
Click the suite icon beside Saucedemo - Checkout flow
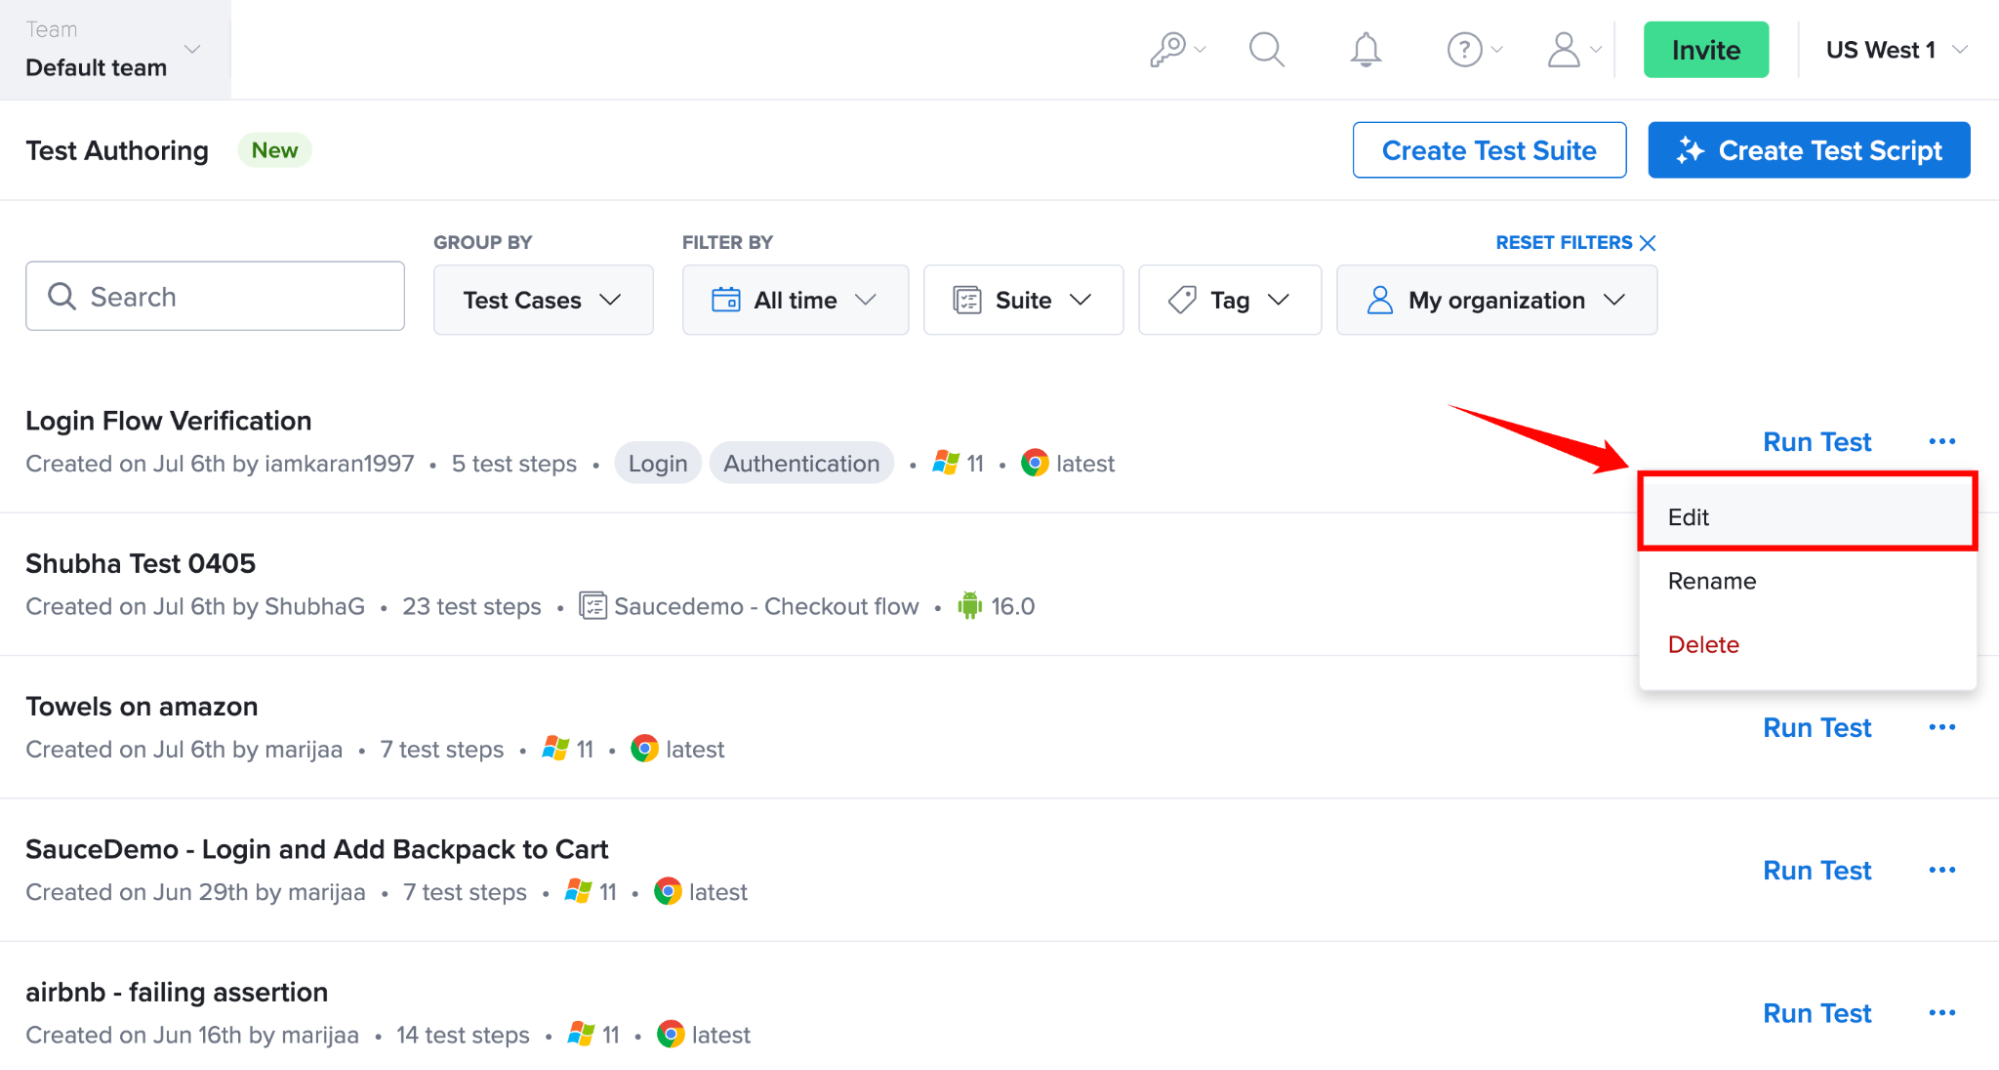(592, 606)
